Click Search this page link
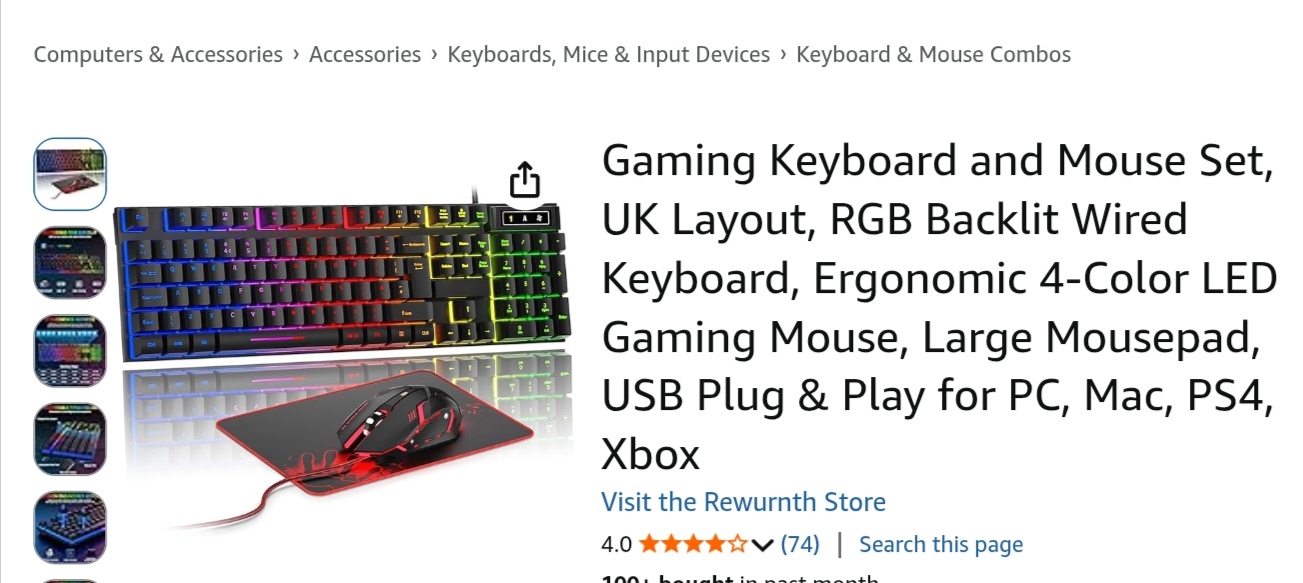 point(941,544)
